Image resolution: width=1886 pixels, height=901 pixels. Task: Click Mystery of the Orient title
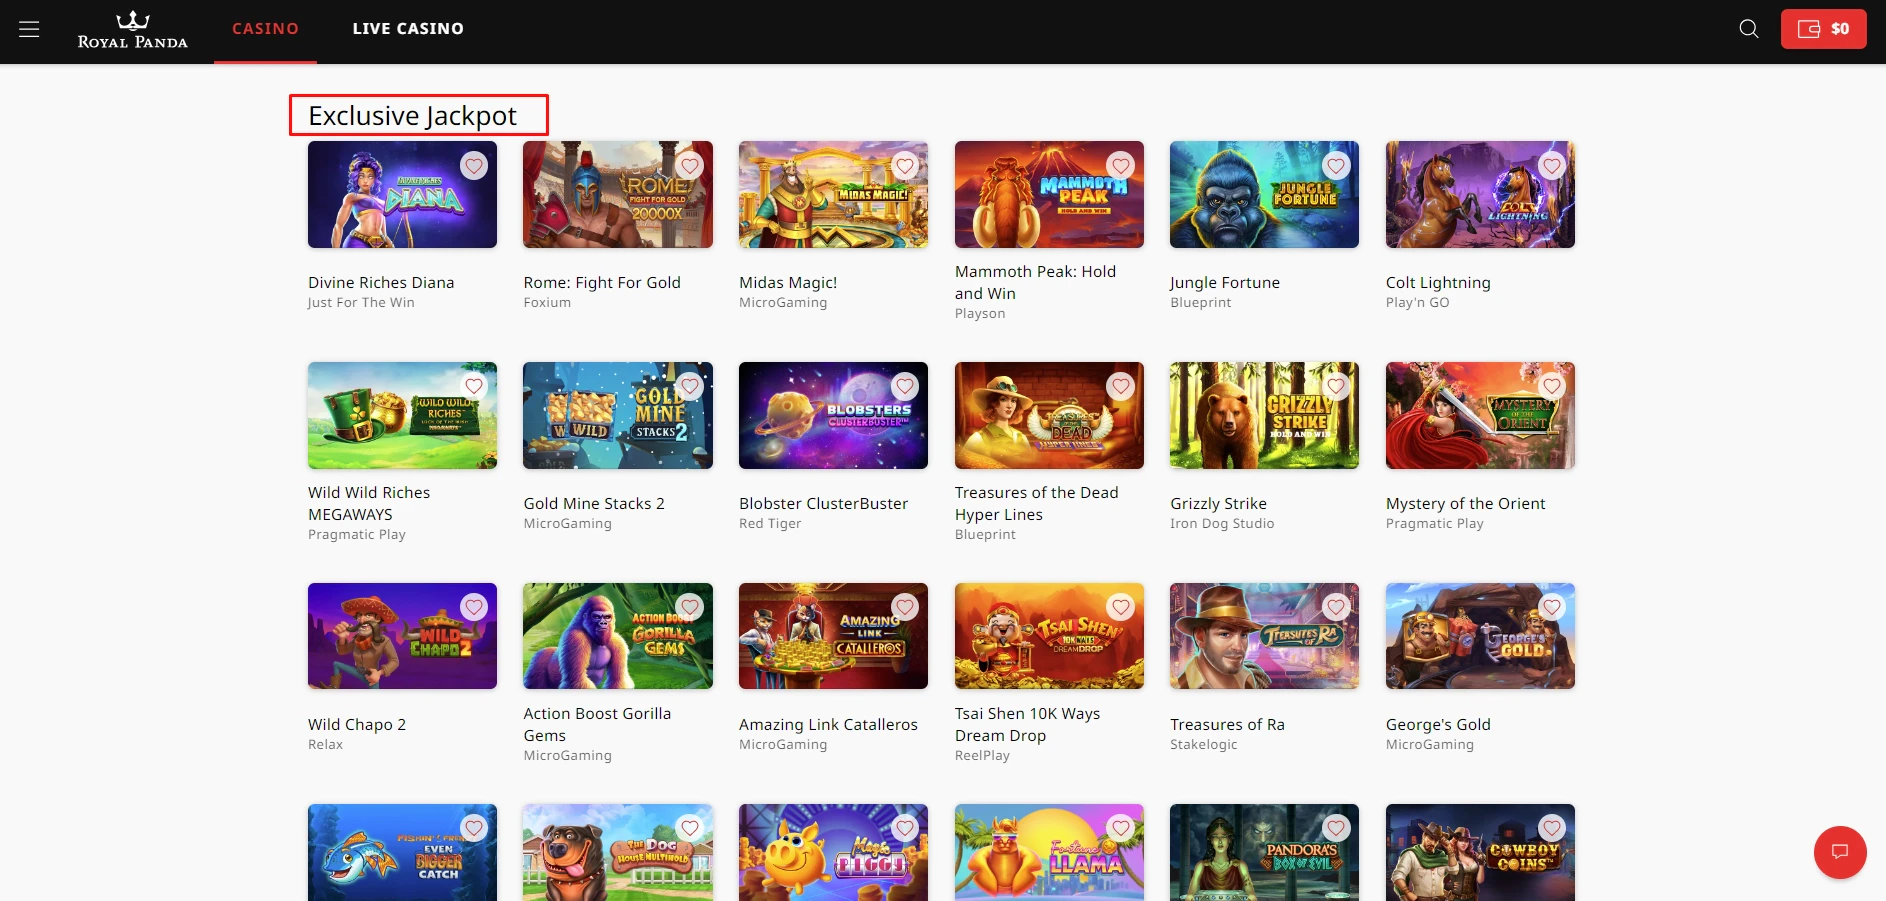click(1465, 503)
